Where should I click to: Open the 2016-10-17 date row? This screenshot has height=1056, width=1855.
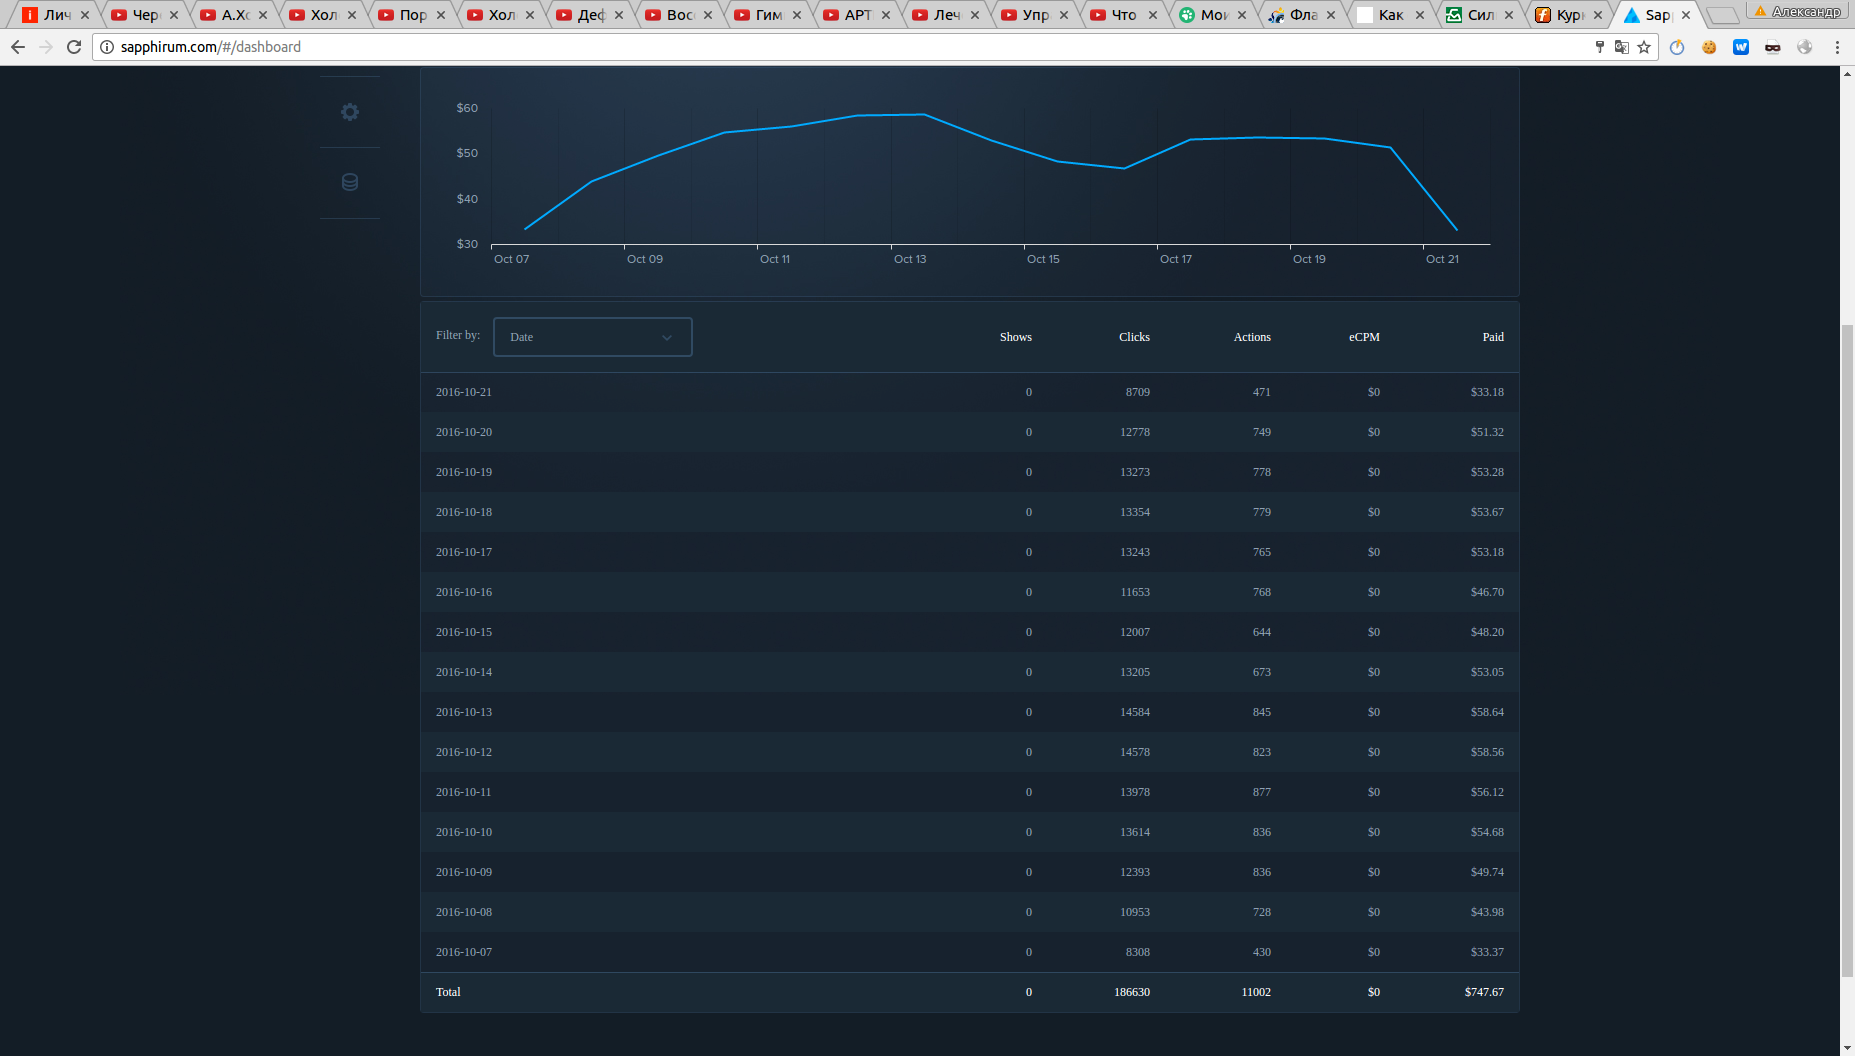970,552
